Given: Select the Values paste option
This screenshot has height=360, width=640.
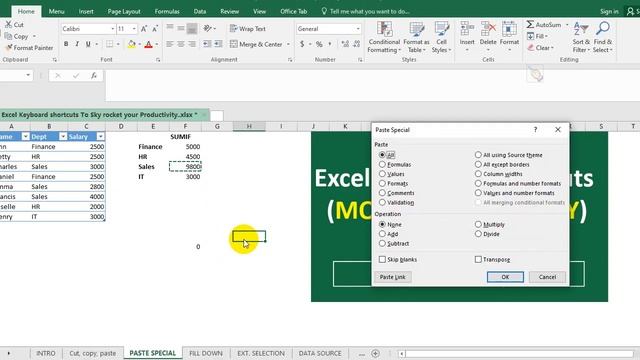Looking at the screenshot, I should coord(382,174).
